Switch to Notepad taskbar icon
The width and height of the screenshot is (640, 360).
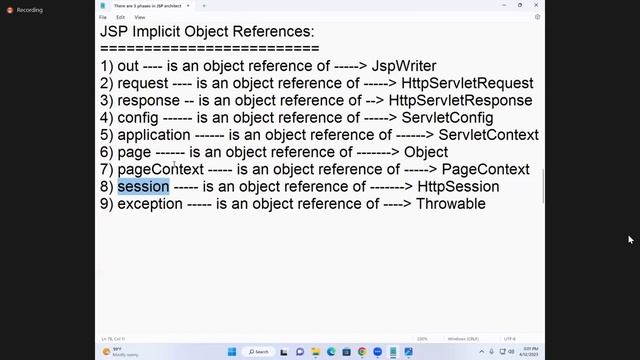pyautogui.click(x=393, y=351)
